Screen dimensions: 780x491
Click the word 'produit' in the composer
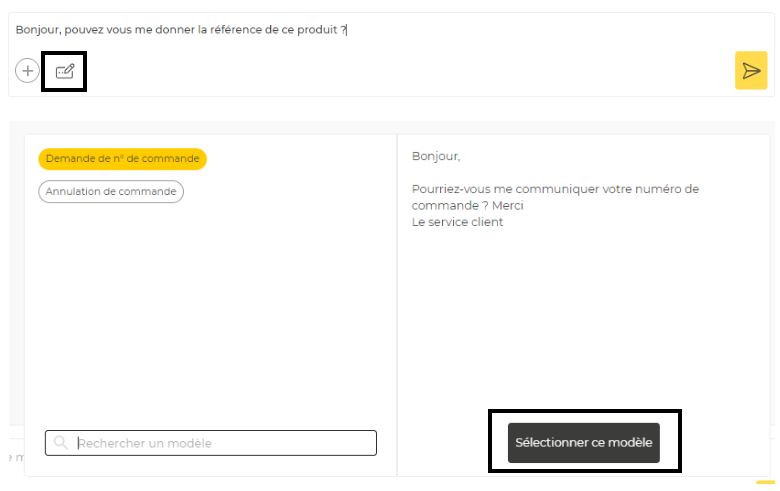point(316,30)
